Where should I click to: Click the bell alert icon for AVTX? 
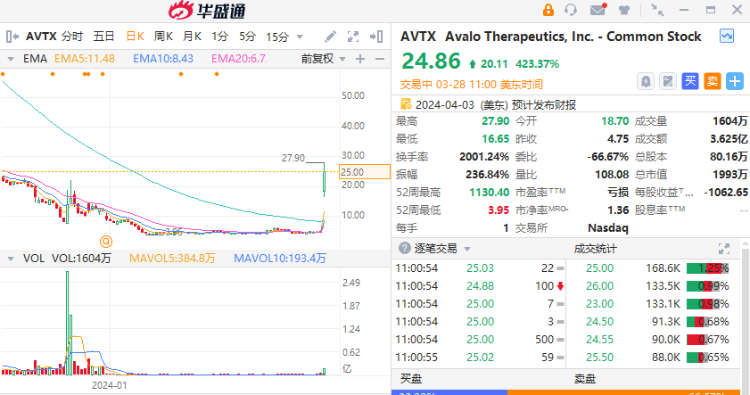pos(646,81)
